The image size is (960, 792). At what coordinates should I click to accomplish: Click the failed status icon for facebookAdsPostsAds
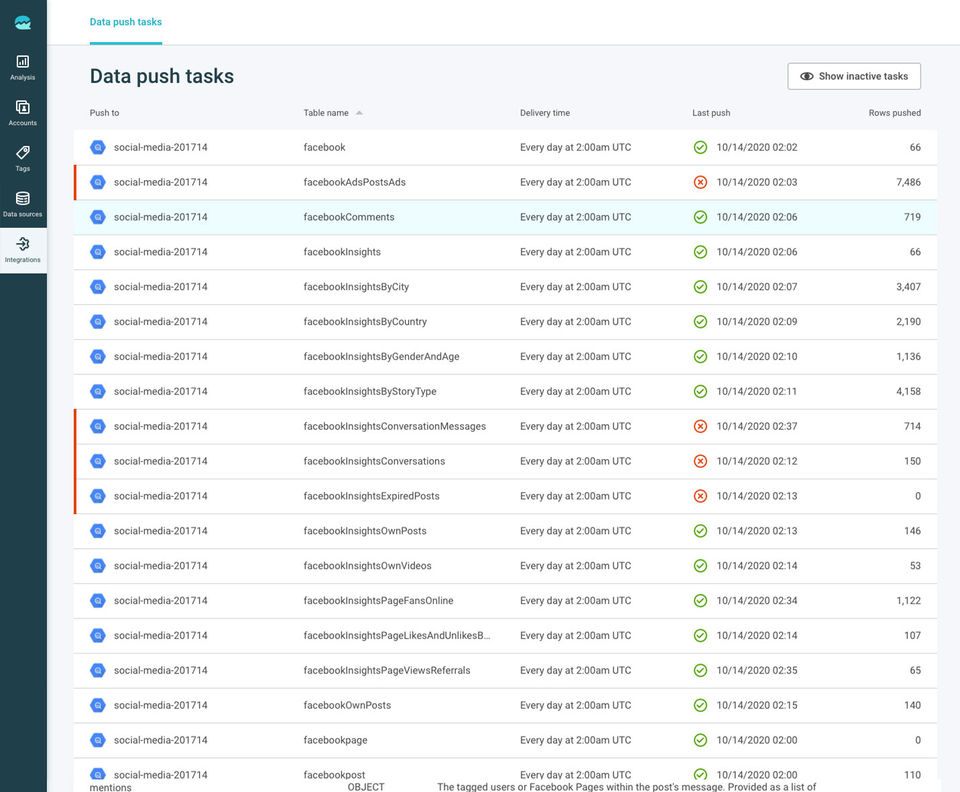pos(700,182)
